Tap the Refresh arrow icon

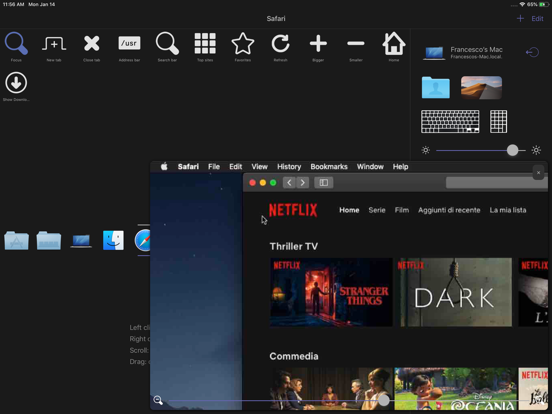click(x=280, y=44)
